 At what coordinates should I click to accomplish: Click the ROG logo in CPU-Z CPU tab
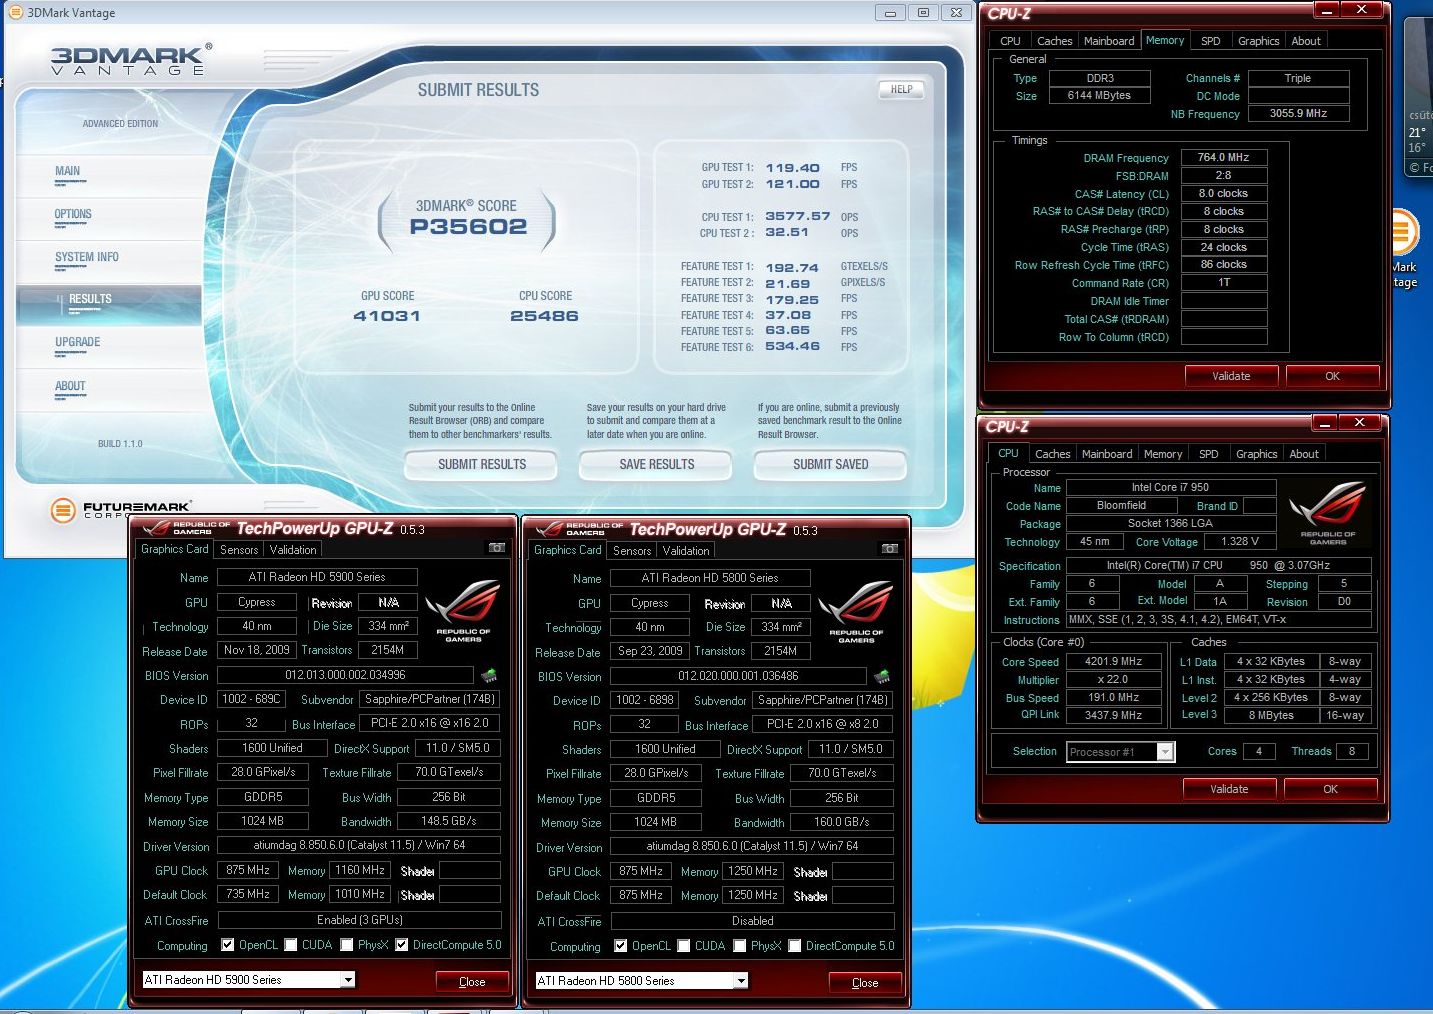point(1328,514)
